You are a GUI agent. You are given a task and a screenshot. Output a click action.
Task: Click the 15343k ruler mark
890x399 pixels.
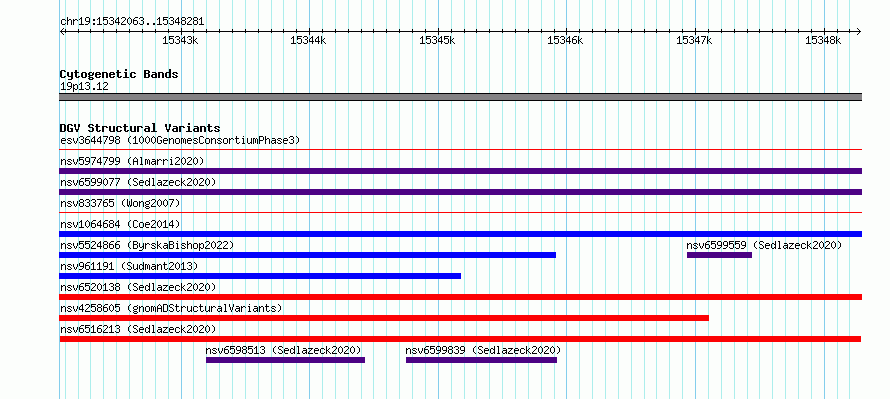click(180, 40)
